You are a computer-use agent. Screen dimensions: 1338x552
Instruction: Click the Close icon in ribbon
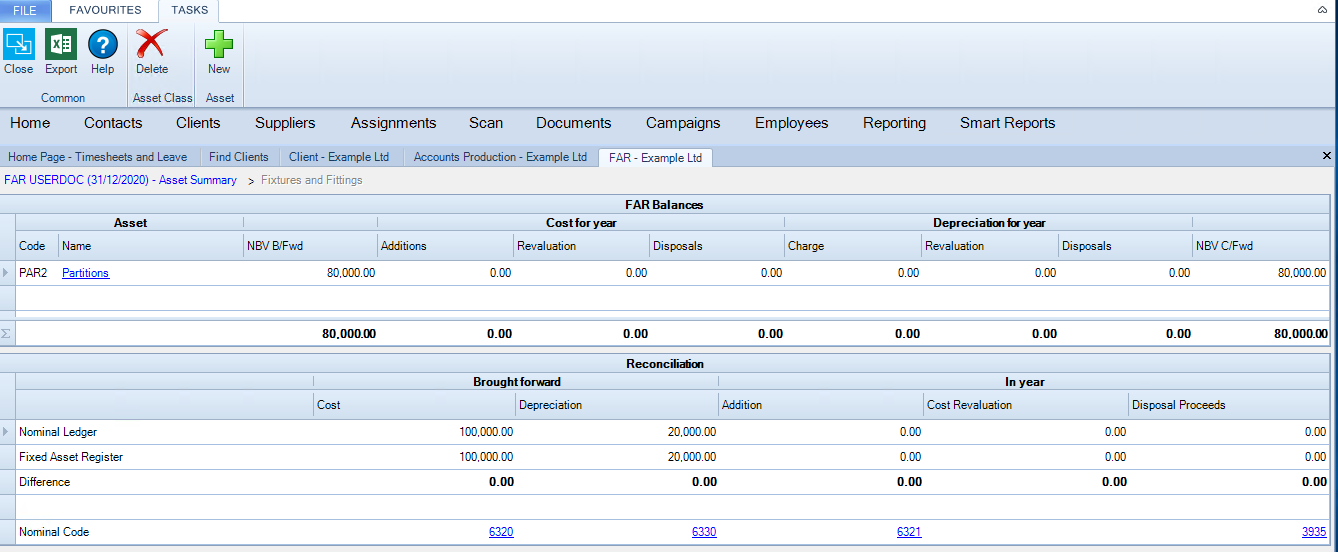coord(19,45)
